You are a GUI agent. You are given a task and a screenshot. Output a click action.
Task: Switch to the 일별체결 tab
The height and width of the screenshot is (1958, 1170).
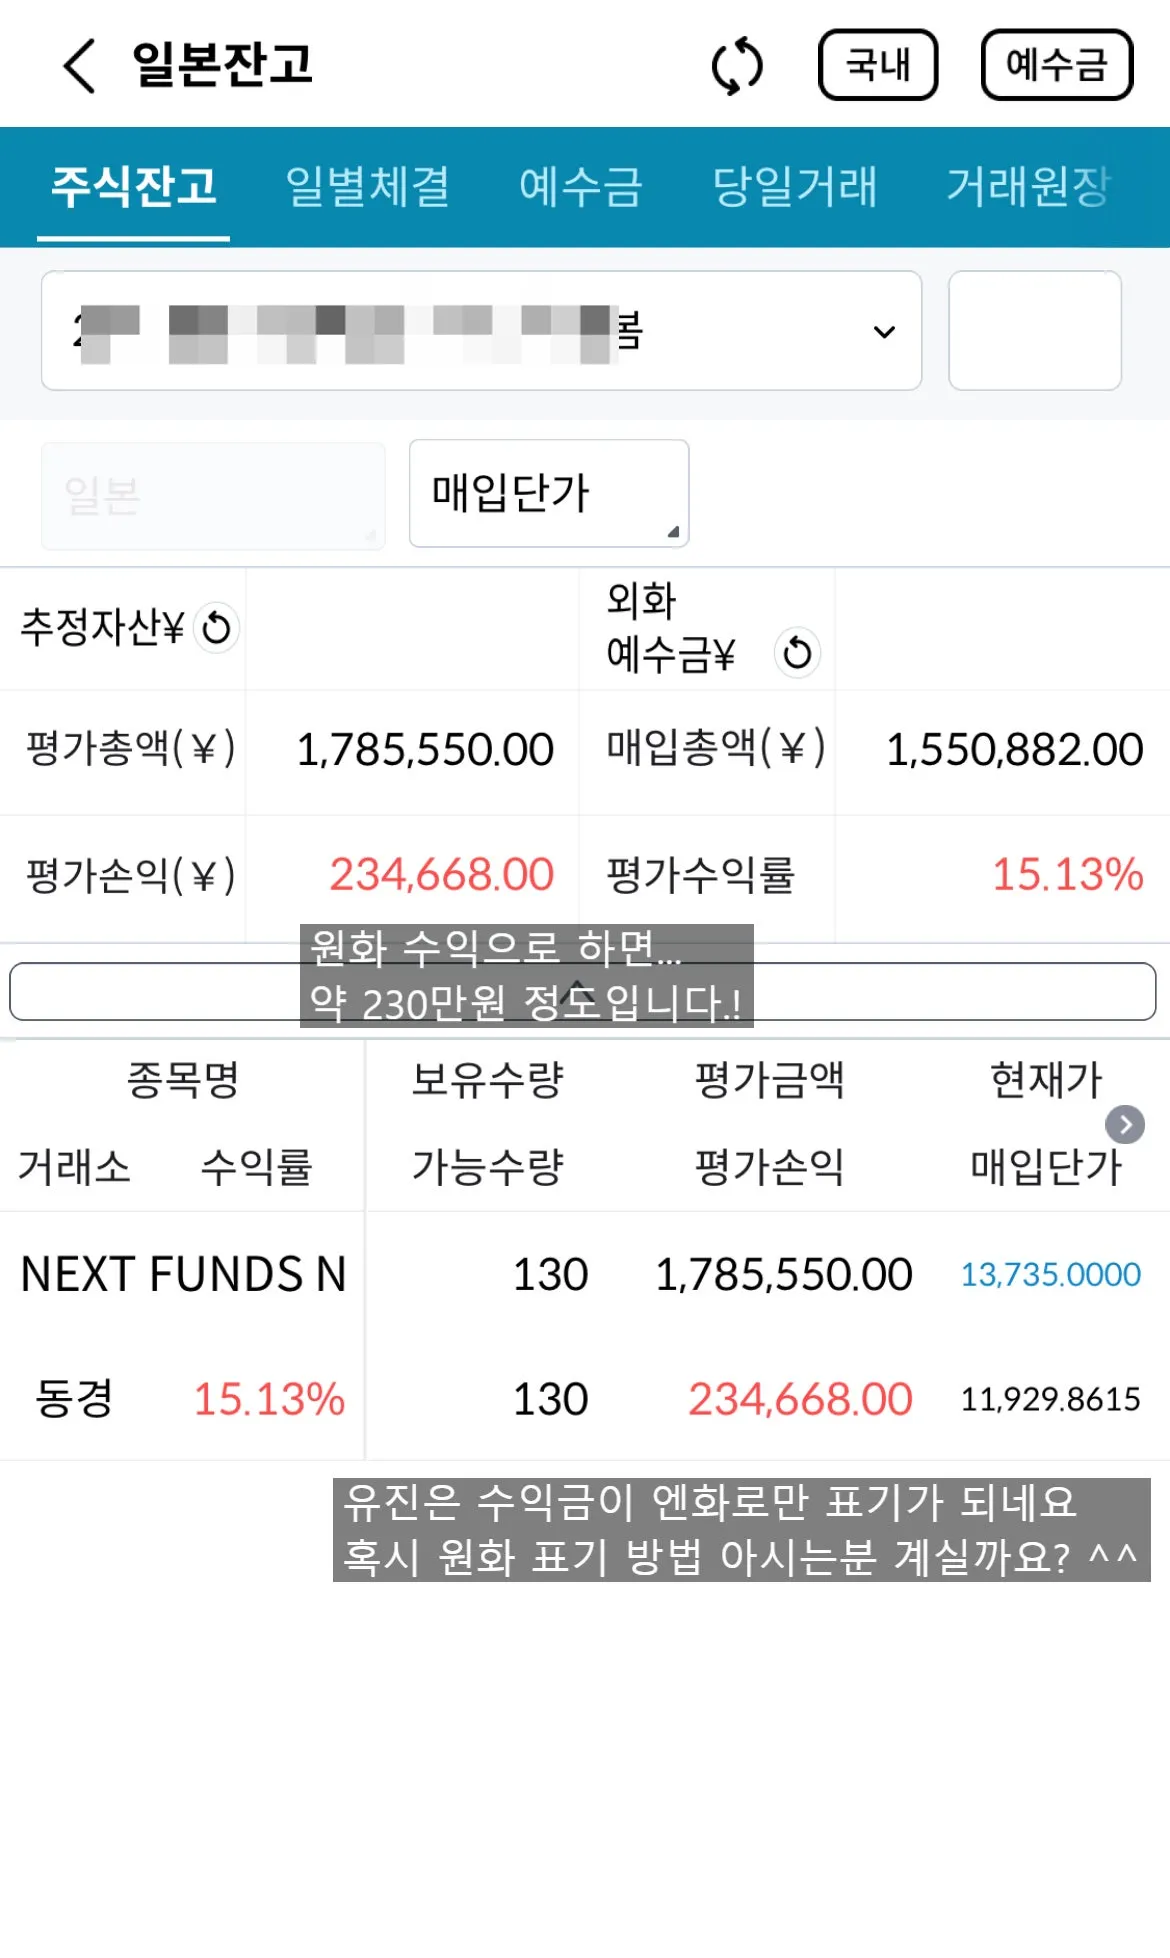(x=367, y=186)
